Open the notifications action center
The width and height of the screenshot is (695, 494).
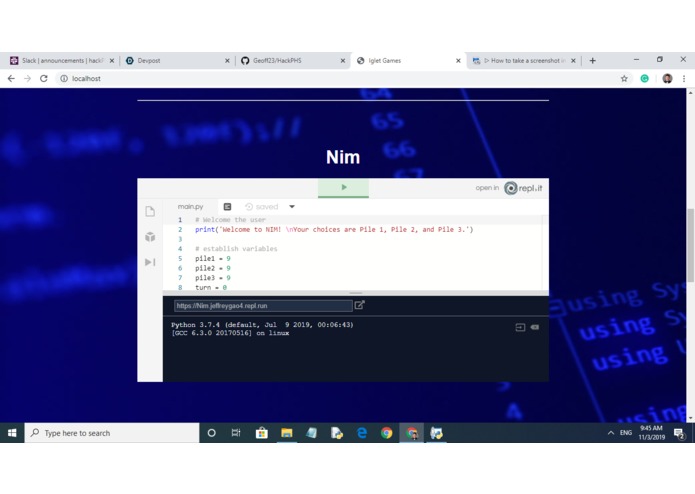(x=679, y=433)
